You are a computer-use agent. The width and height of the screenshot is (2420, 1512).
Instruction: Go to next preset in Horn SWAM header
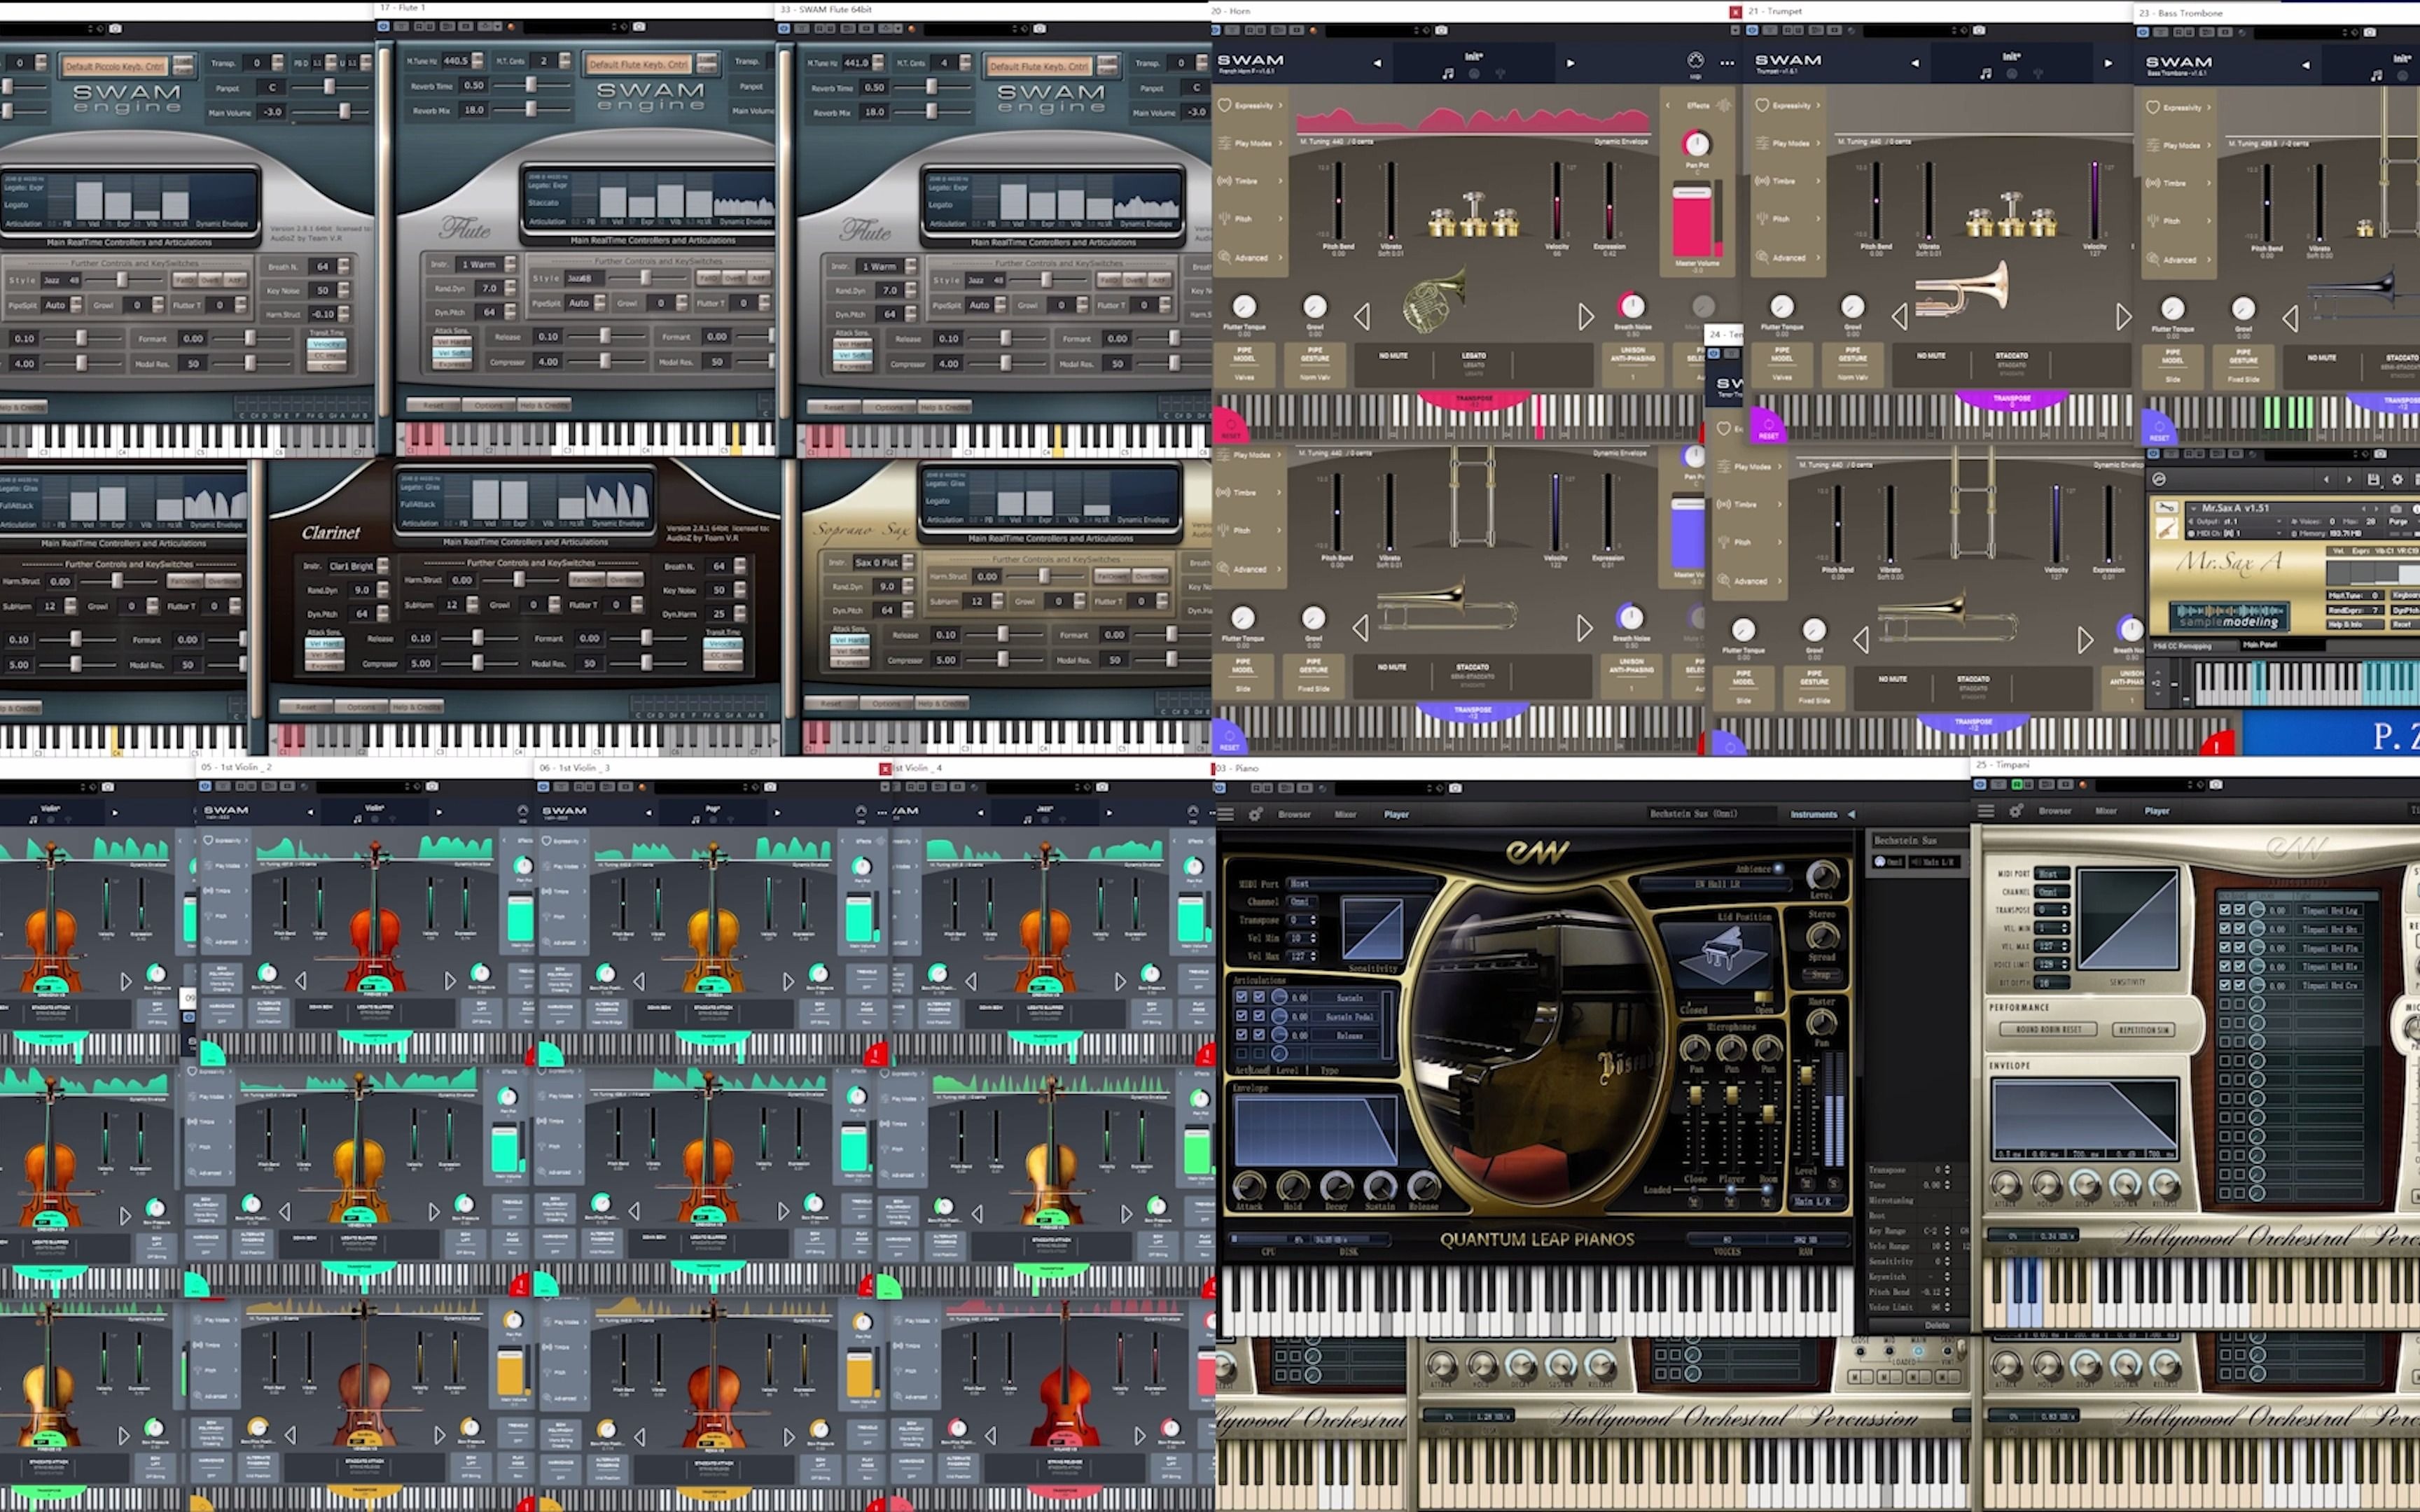pos(1570,62)
